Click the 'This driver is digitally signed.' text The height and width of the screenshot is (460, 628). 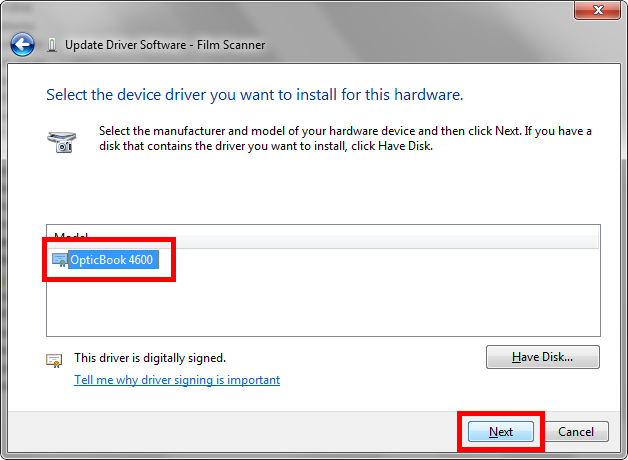[150, 358]
